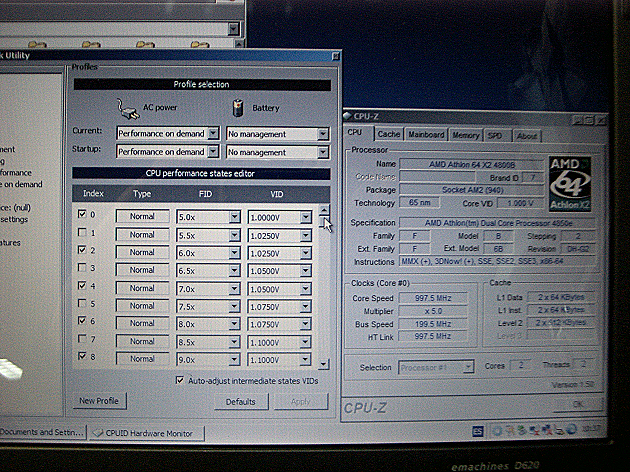Click the VID column header

[x=277, y=194]
